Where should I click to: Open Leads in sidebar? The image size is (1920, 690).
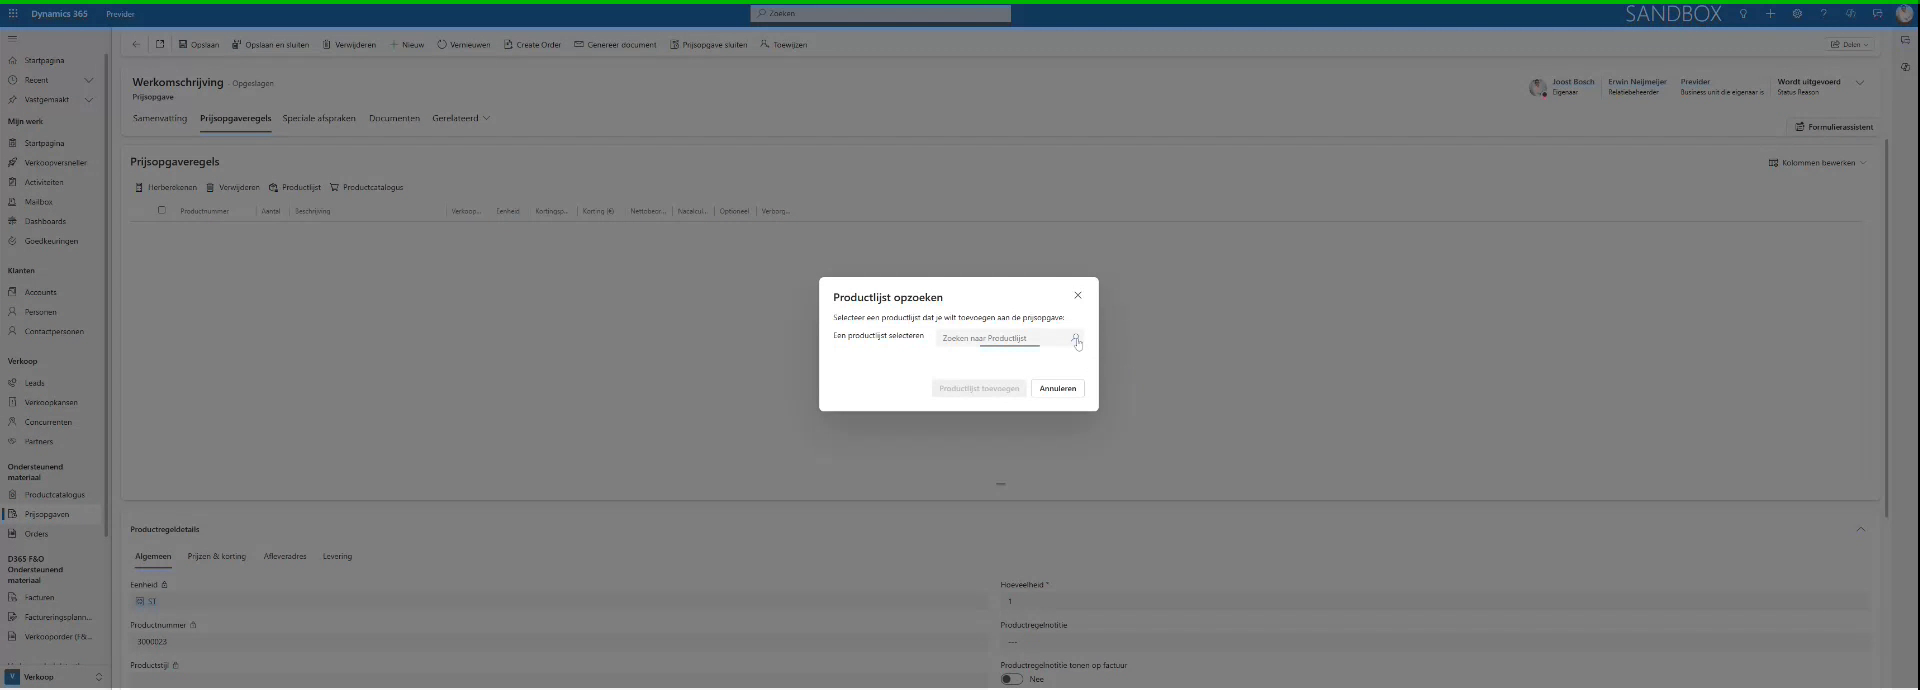coord(35,383)
